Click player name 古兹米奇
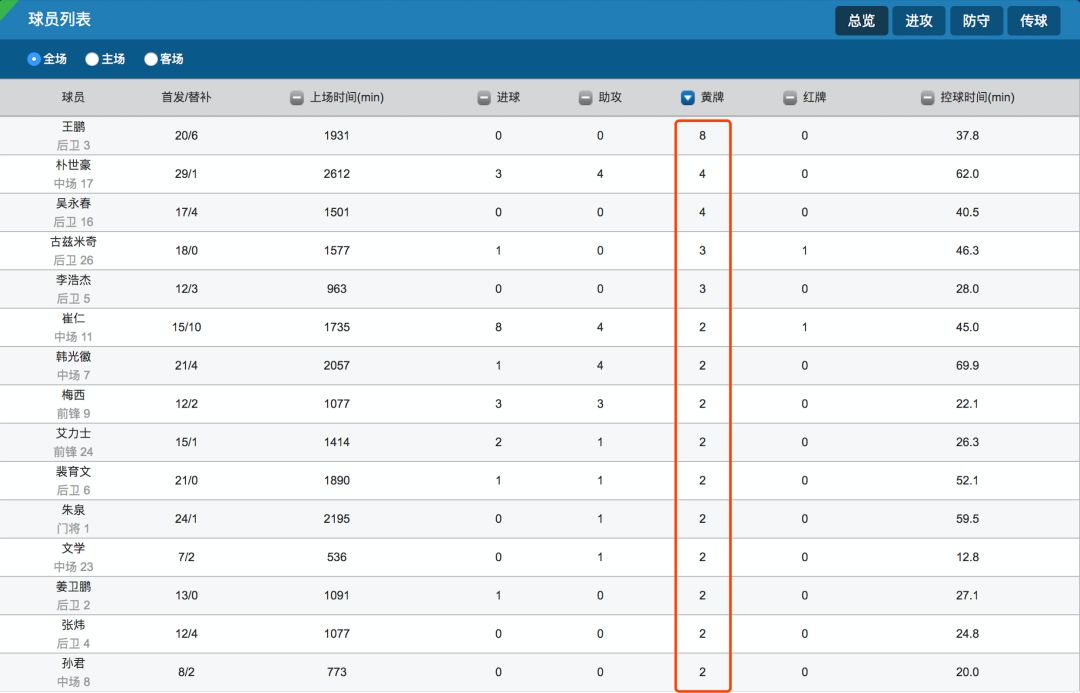The height and width of the screenshot is (693, 1080). [x=73, y=242]
